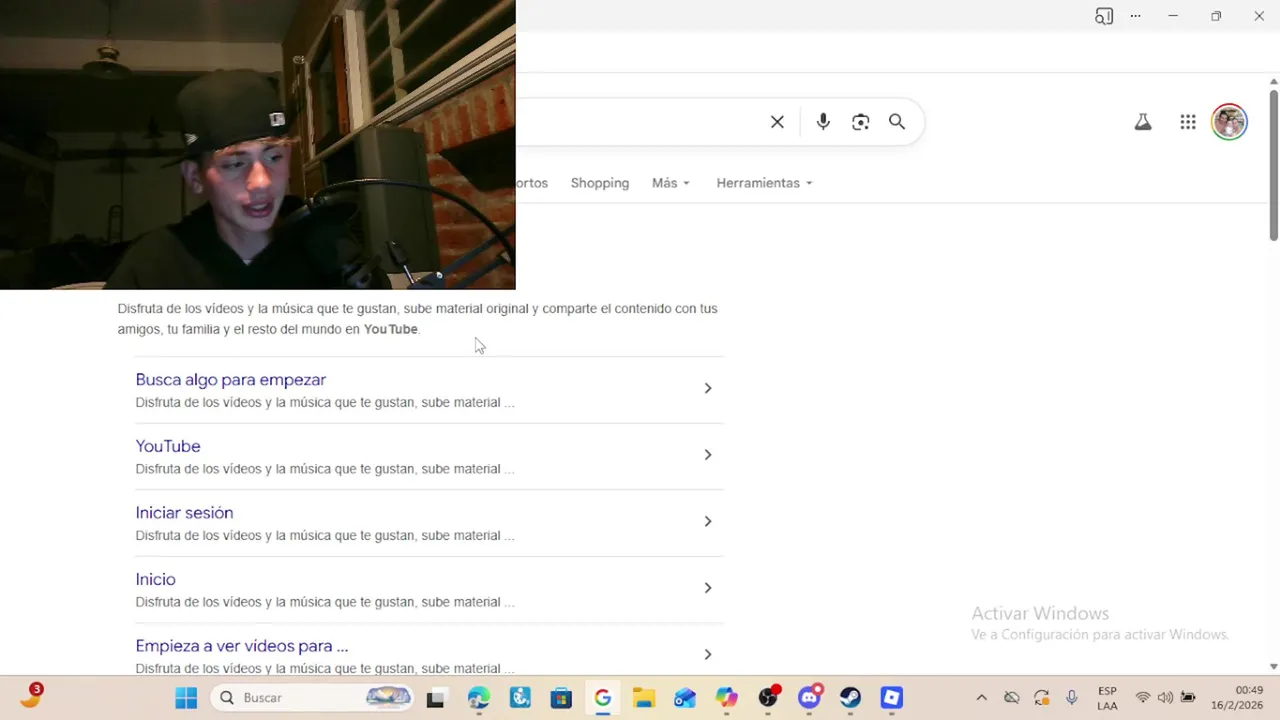Open Discord from the taskbar
This screenshot has height=720, width=1280.
[x=809, y=698]
